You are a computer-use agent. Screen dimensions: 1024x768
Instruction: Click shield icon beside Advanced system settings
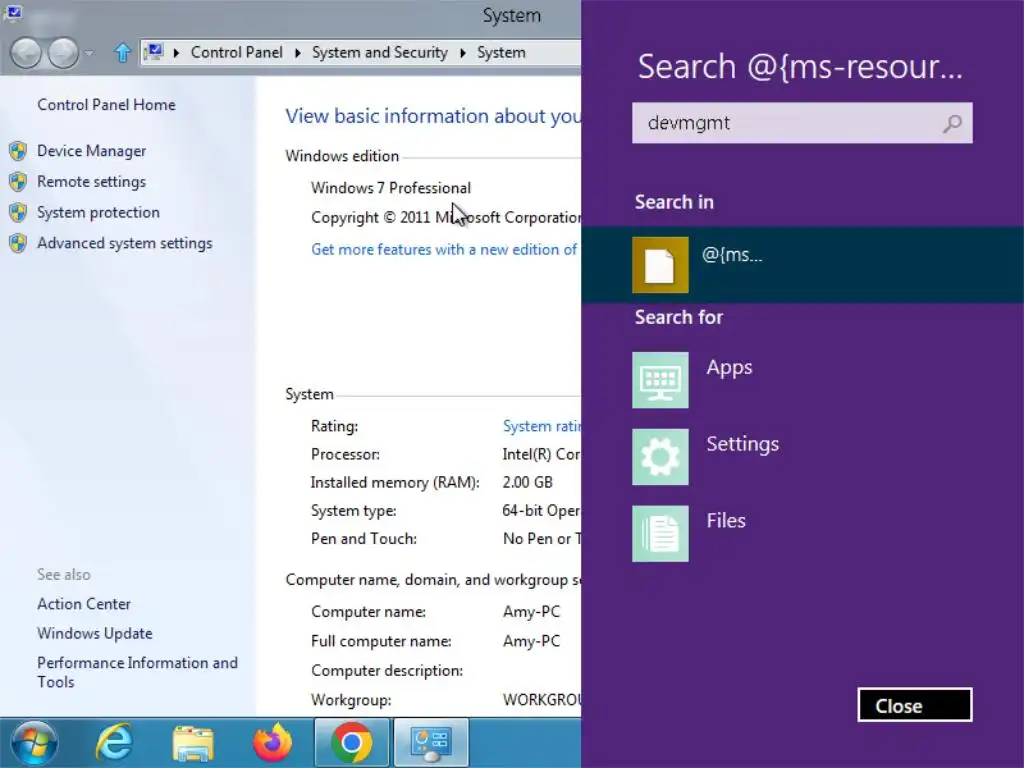point(18,243)
